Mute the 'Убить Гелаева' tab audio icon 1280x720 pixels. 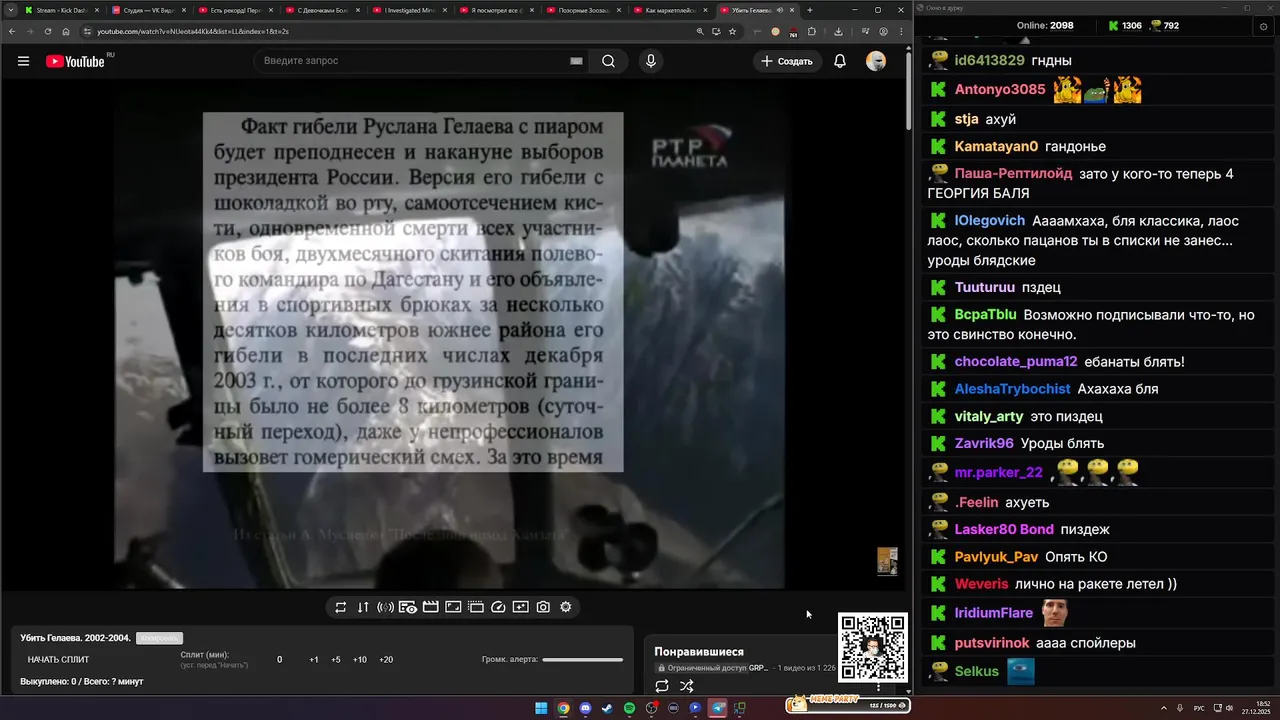779,10
